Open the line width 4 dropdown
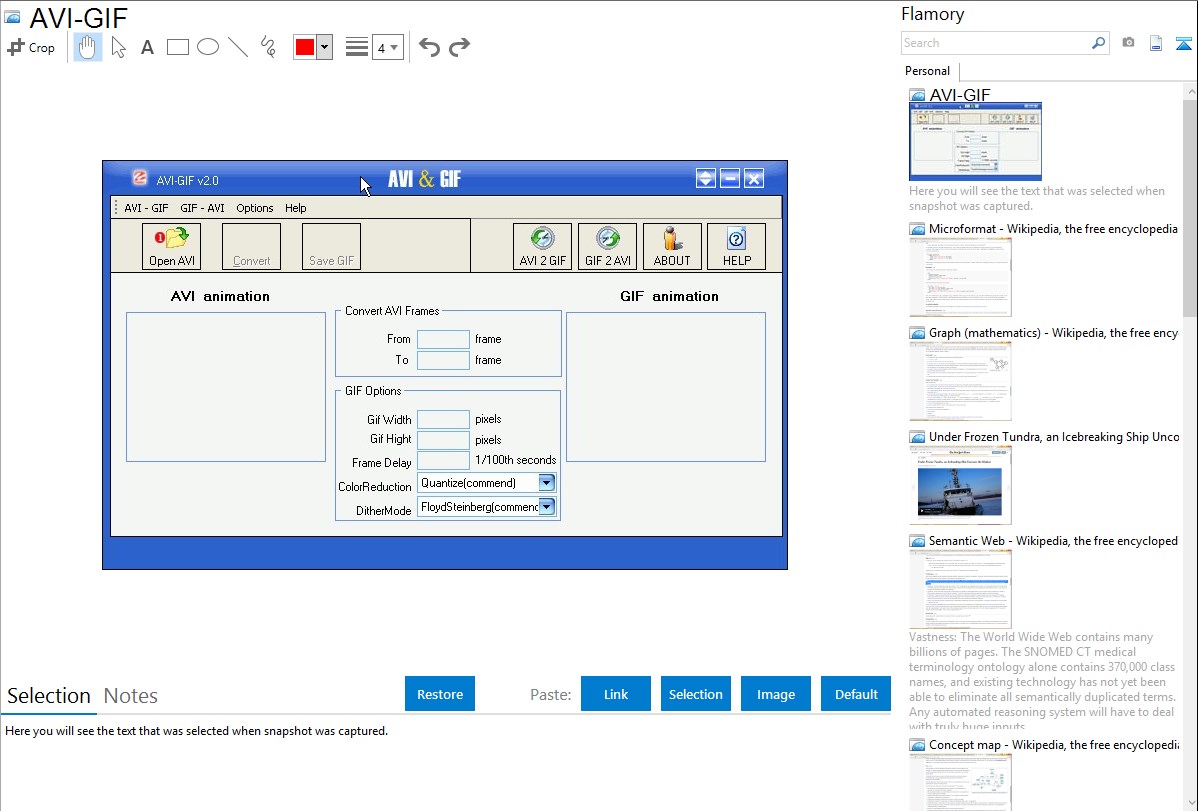 click(x=388, y=48)
